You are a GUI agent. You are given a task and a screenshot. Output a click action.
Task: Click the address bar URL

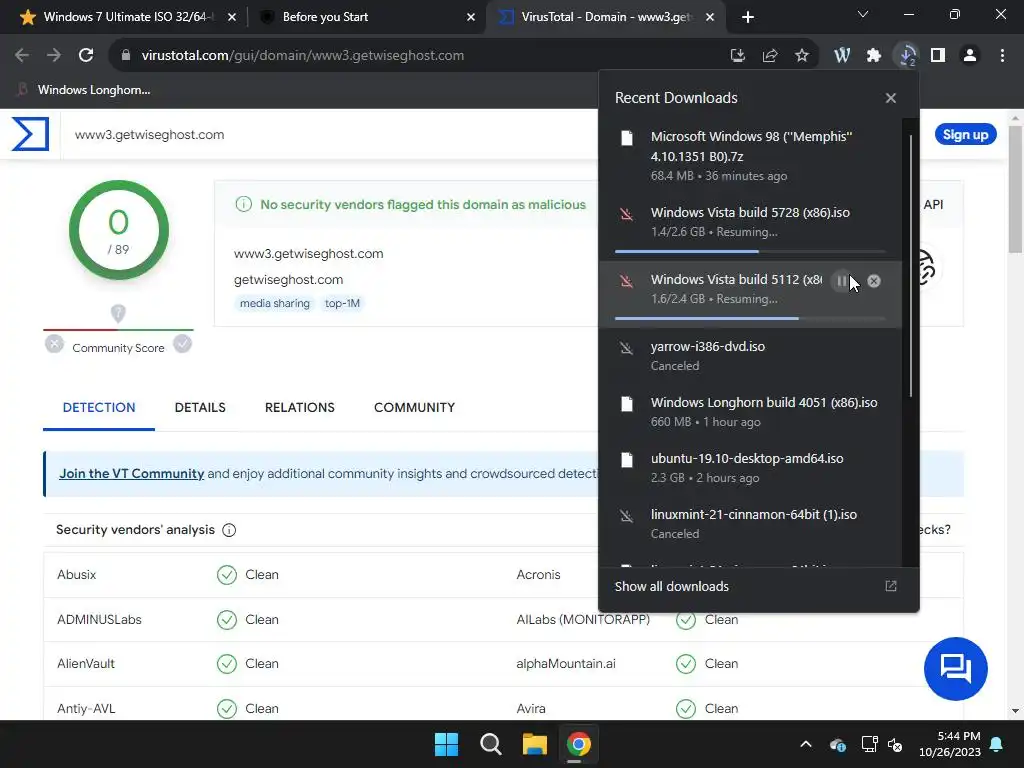302,56
